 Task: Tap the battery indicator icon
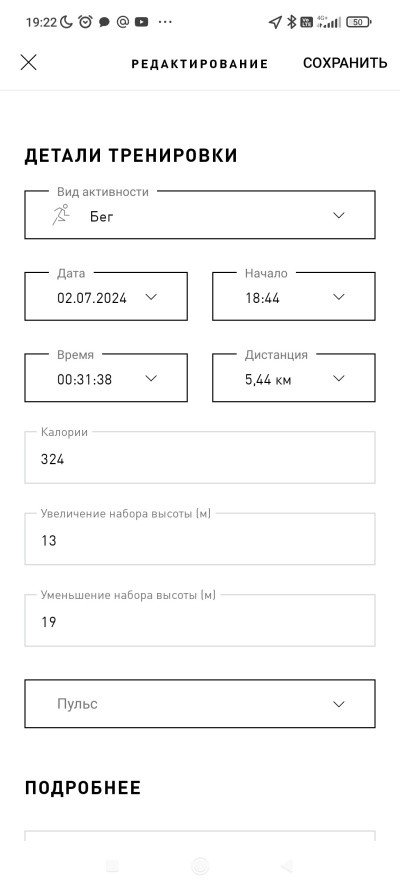[x=359, y=22]
